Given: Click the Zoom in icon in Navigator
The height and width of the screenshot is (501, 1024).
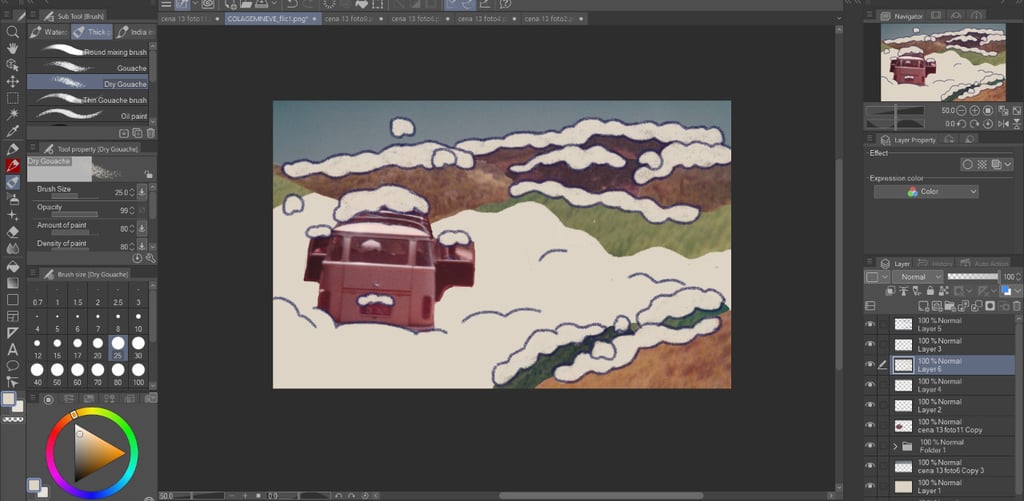Looking at the screenshot, I should pyautogui.click(x=974, y=110).
